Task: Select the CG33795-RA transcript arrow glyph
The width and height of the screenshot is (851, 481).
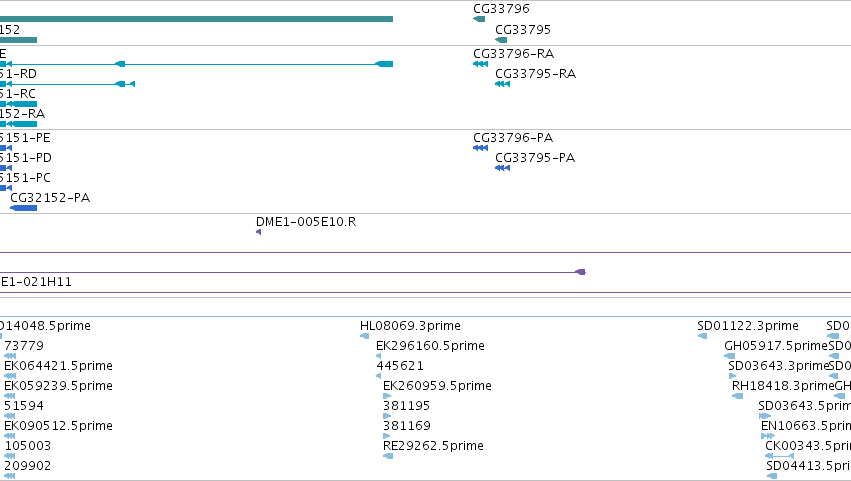Action: point(503,84)
